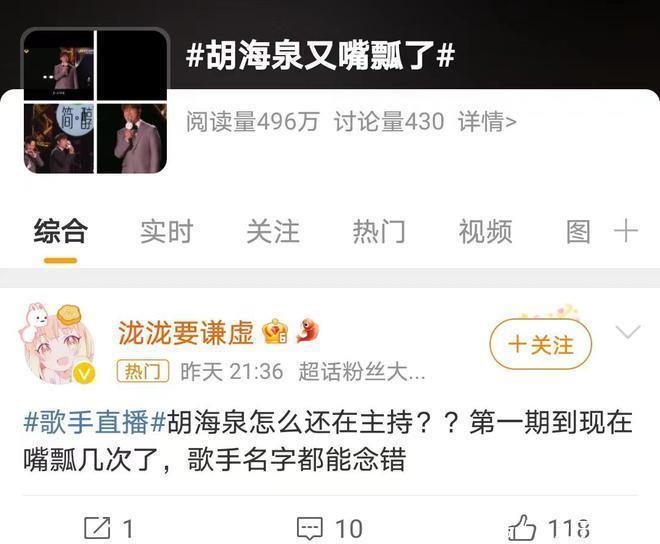Follow user with +关注 button
This screenshot has width=660, height=544.
540,344
